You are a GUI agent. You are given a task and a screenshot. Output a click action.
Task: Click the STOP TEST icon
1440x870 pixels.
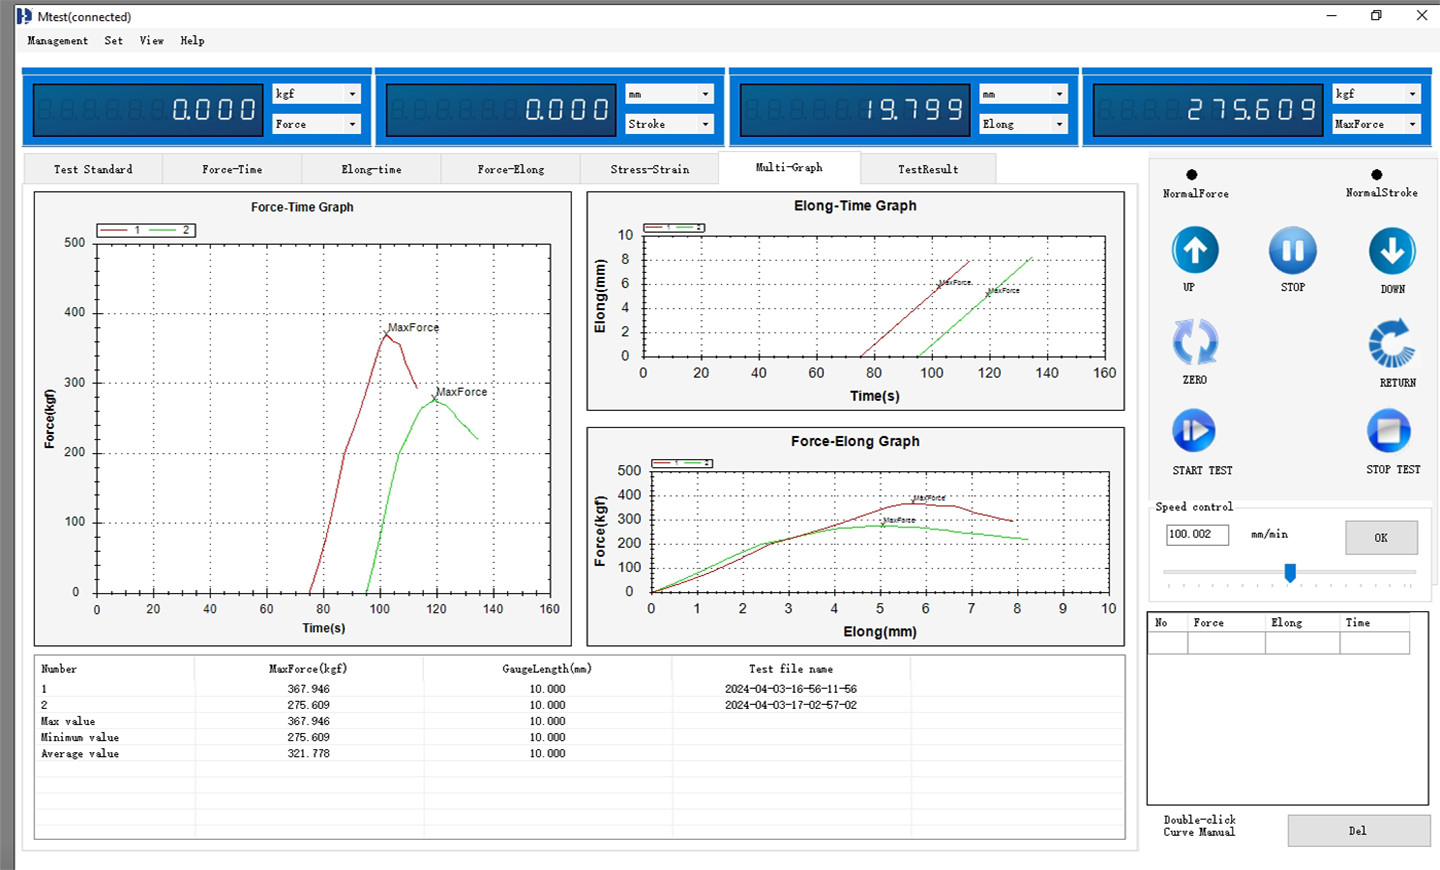point(1389,432)
